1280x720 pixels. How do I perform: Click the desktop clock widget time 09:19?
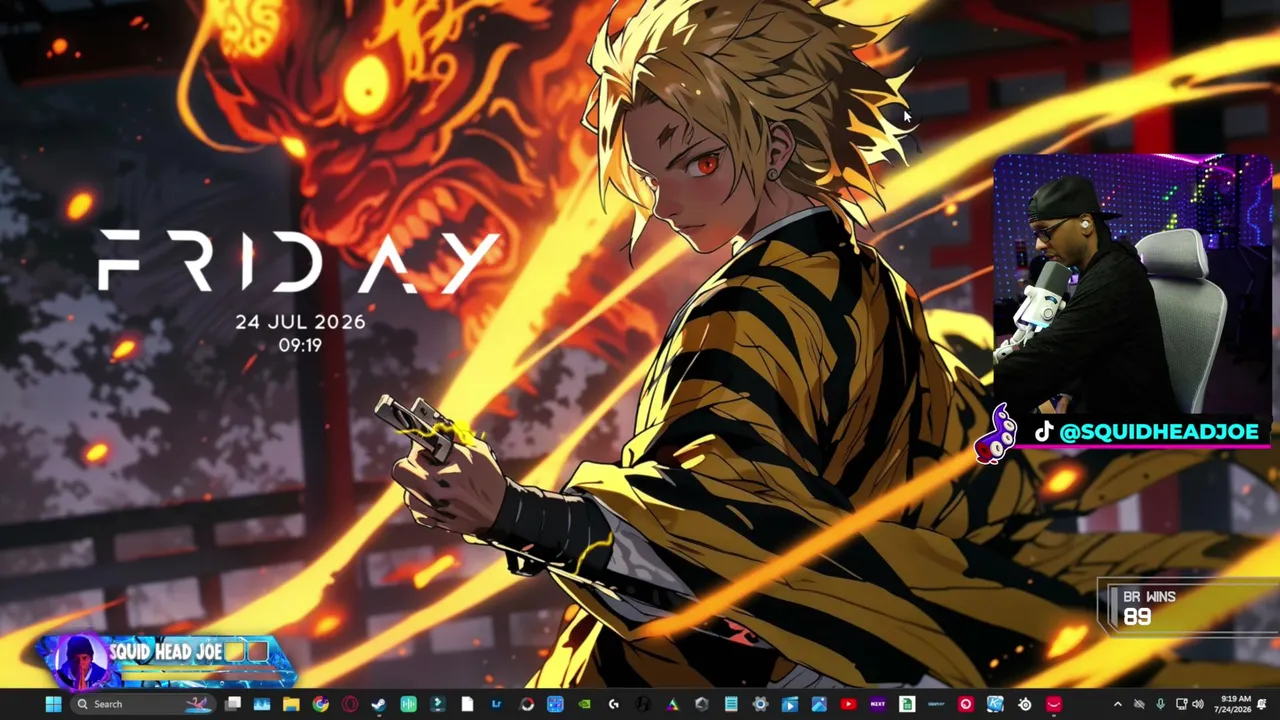pyautogui.click(x=300, y=345)
